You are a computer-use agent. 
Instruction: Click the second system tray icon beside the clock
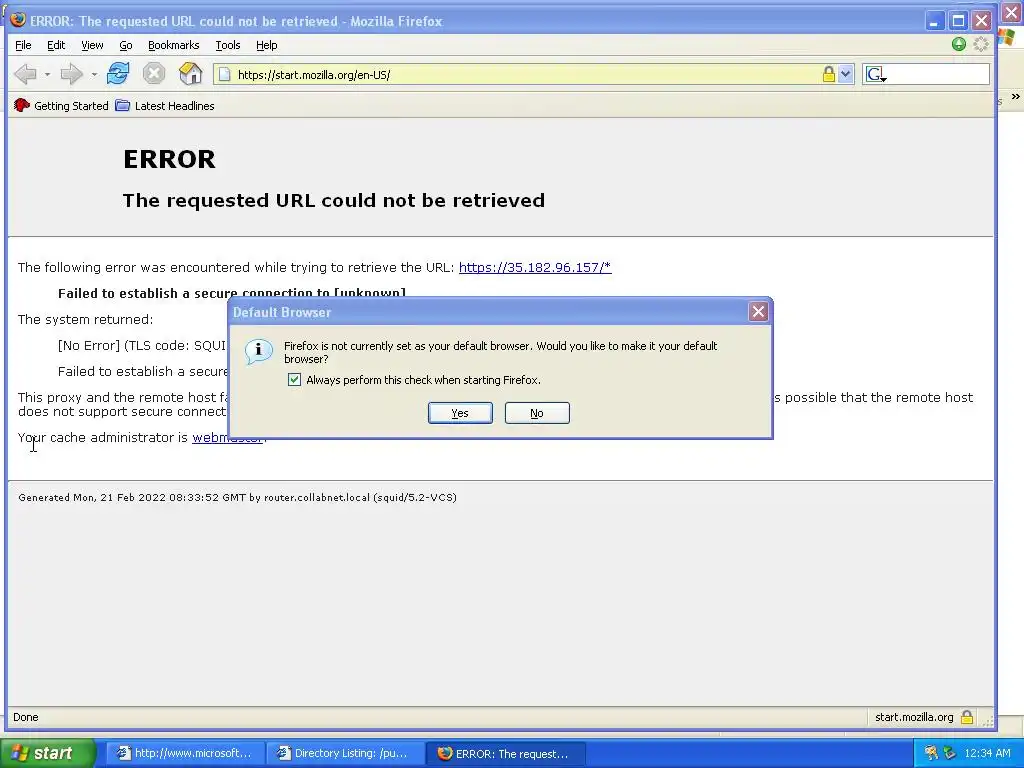[950, 753]
